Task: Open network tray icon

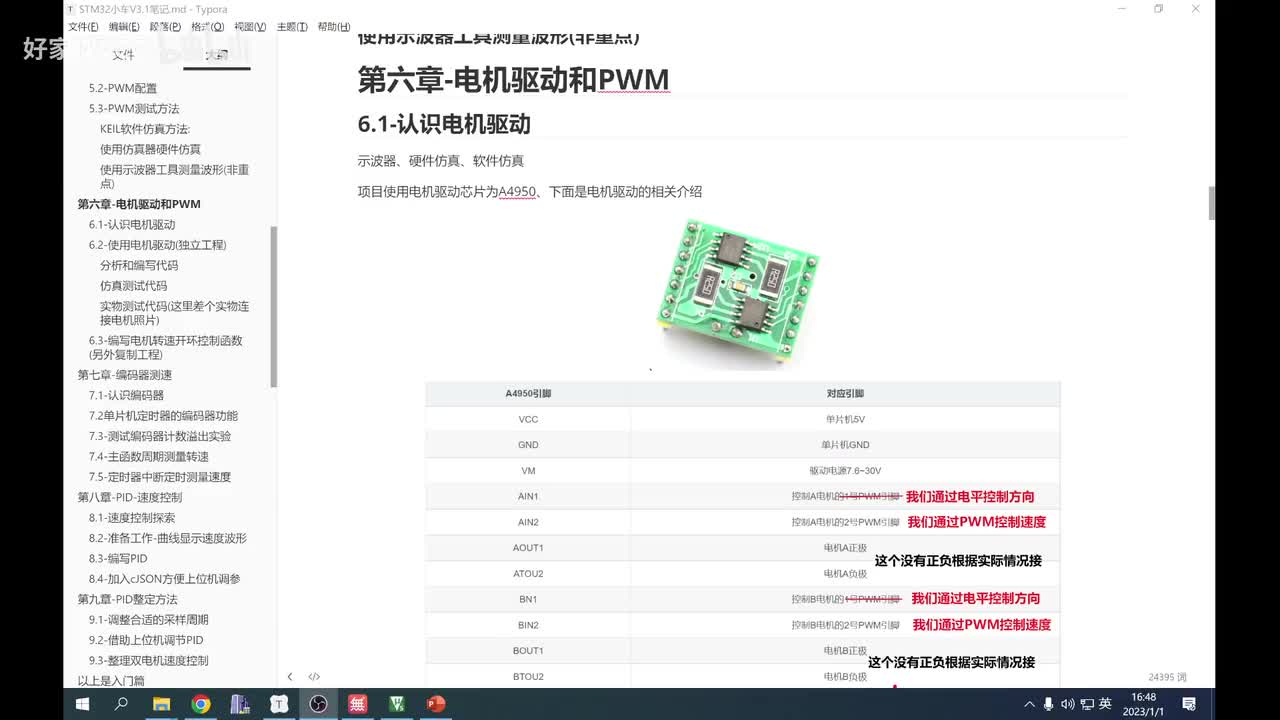Action: coord(1086,704)
